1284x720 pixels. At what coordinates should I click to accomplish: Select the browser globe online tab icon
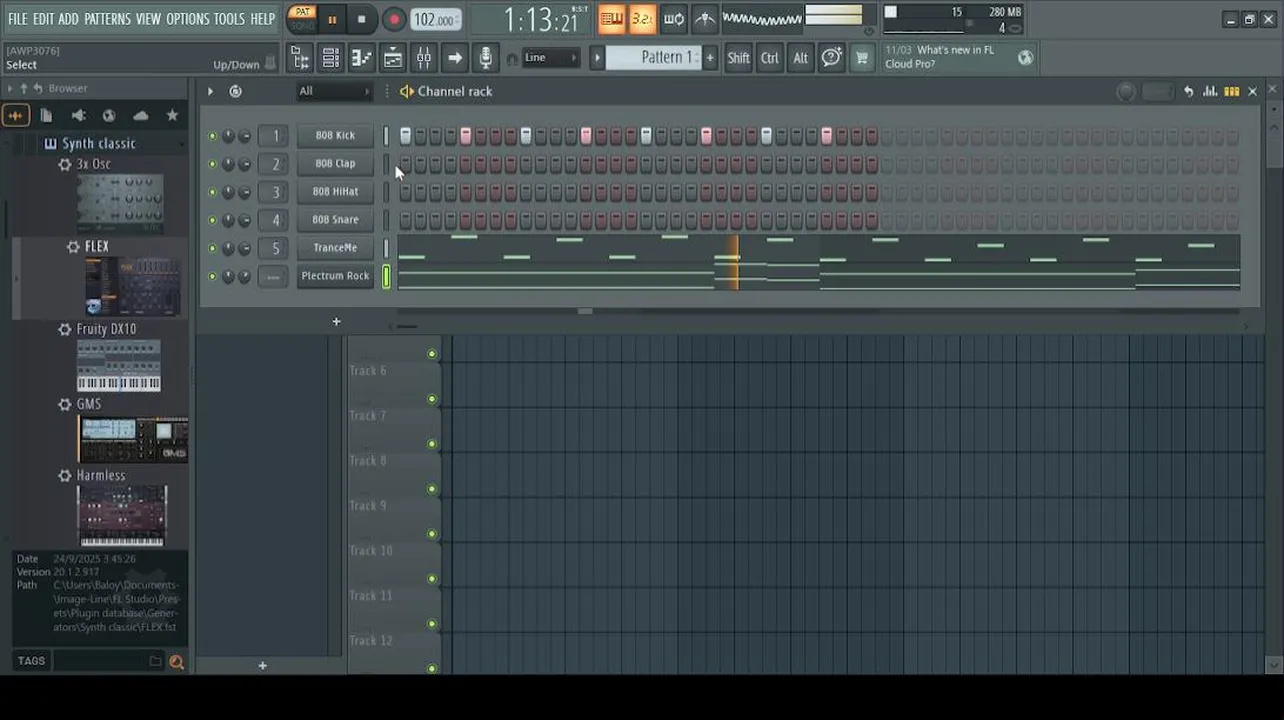109,116
